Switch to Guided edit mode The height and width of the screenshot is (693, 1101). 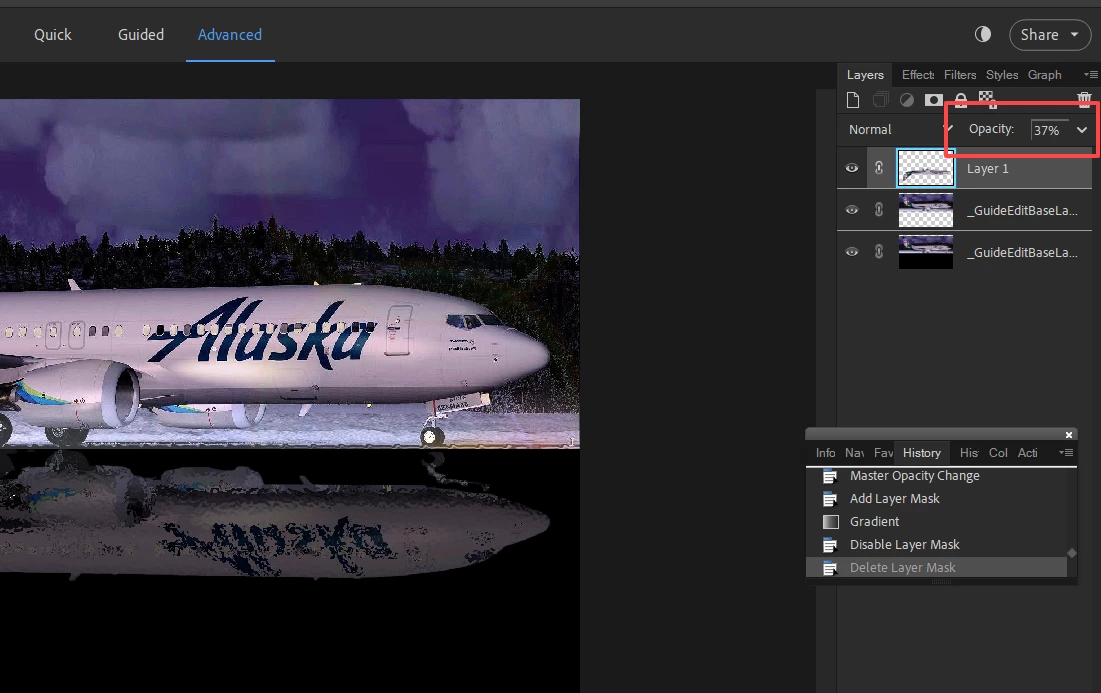coord(140,34)
